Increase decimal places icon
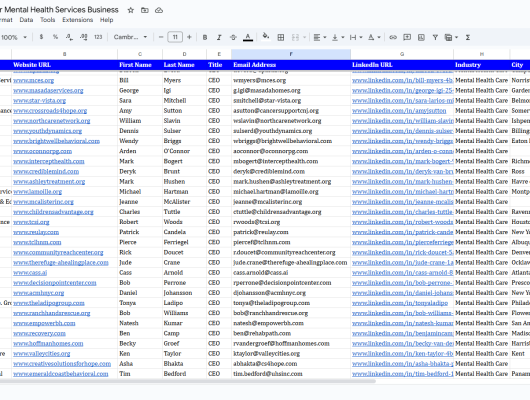Viewport: 530px width, 400px height. (83, 37)
